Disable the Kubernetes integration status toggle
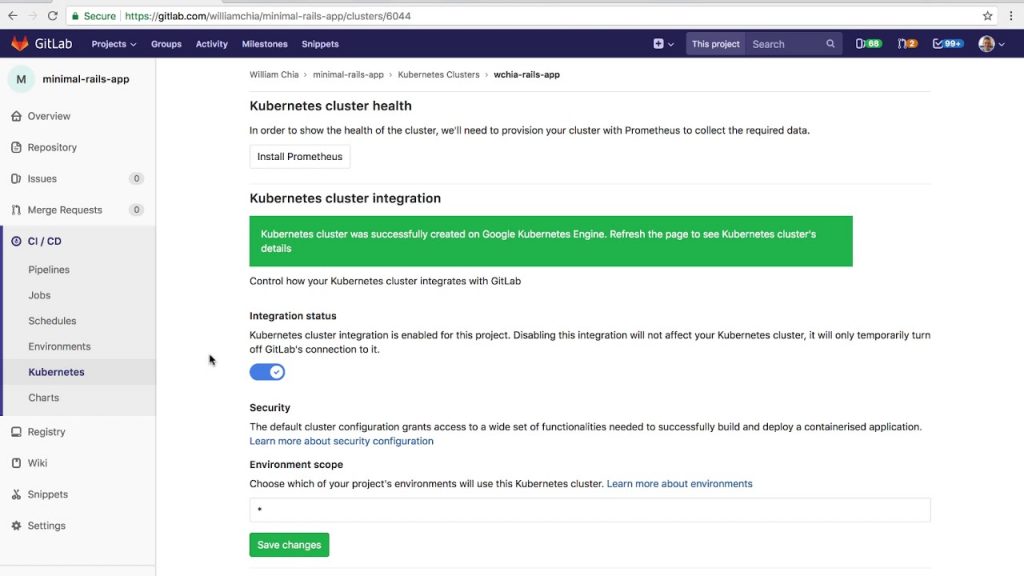This screenshot has height=576, width=1024. (267, 372)
